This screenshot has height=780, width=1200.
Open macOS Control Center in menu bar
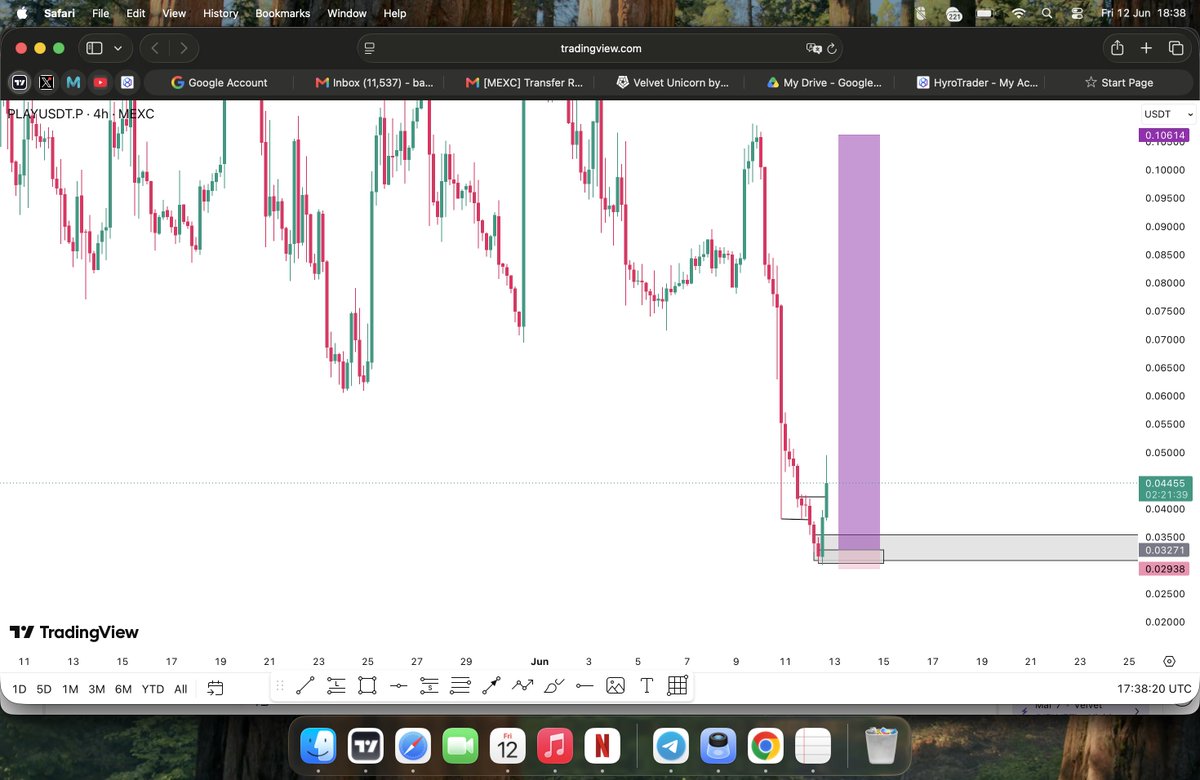click(x=1076, y=13)
